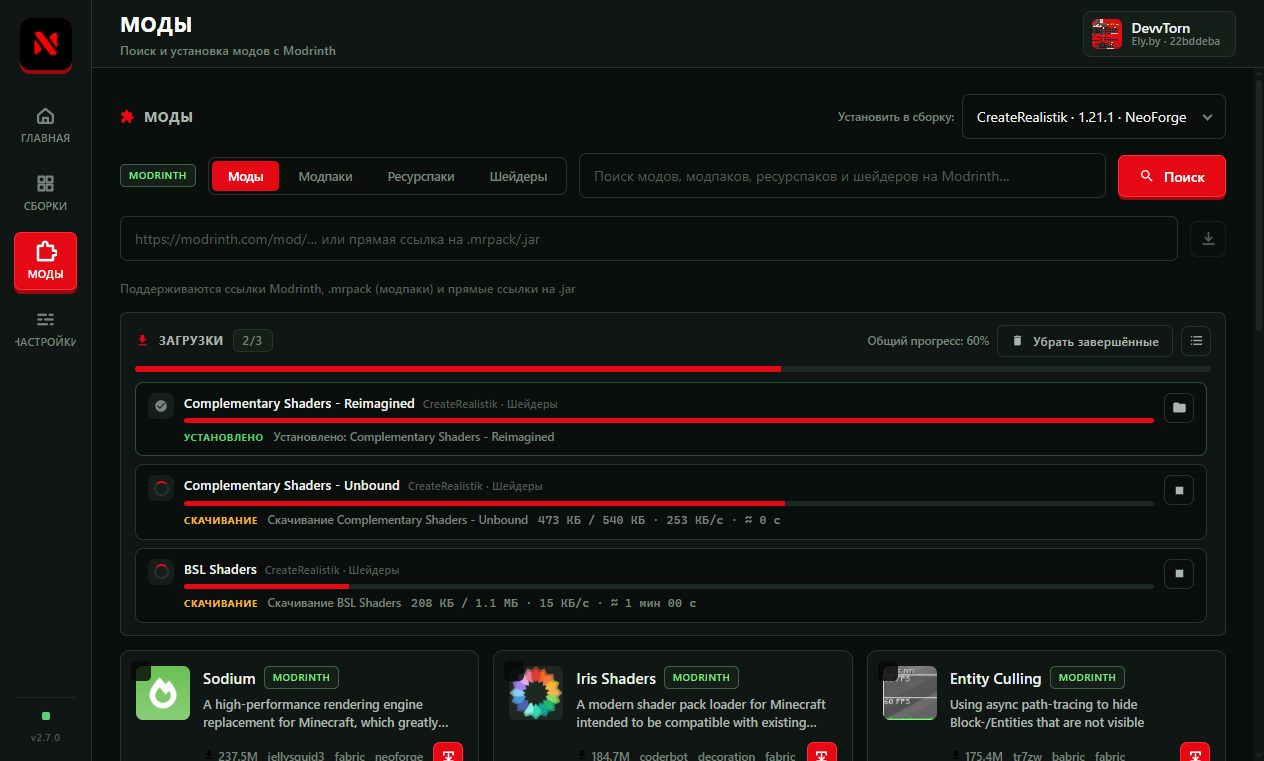The image size is (1264, 761).
Task: Click the BSL Shaders progress bar
Action: [x=669, y=586]
